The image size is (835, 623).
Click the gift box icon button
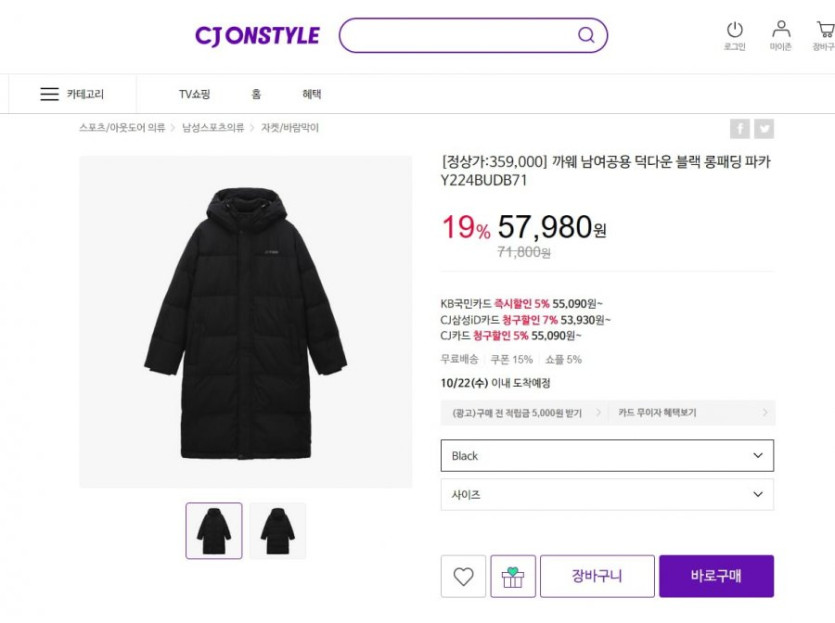[x=513, y=576]
